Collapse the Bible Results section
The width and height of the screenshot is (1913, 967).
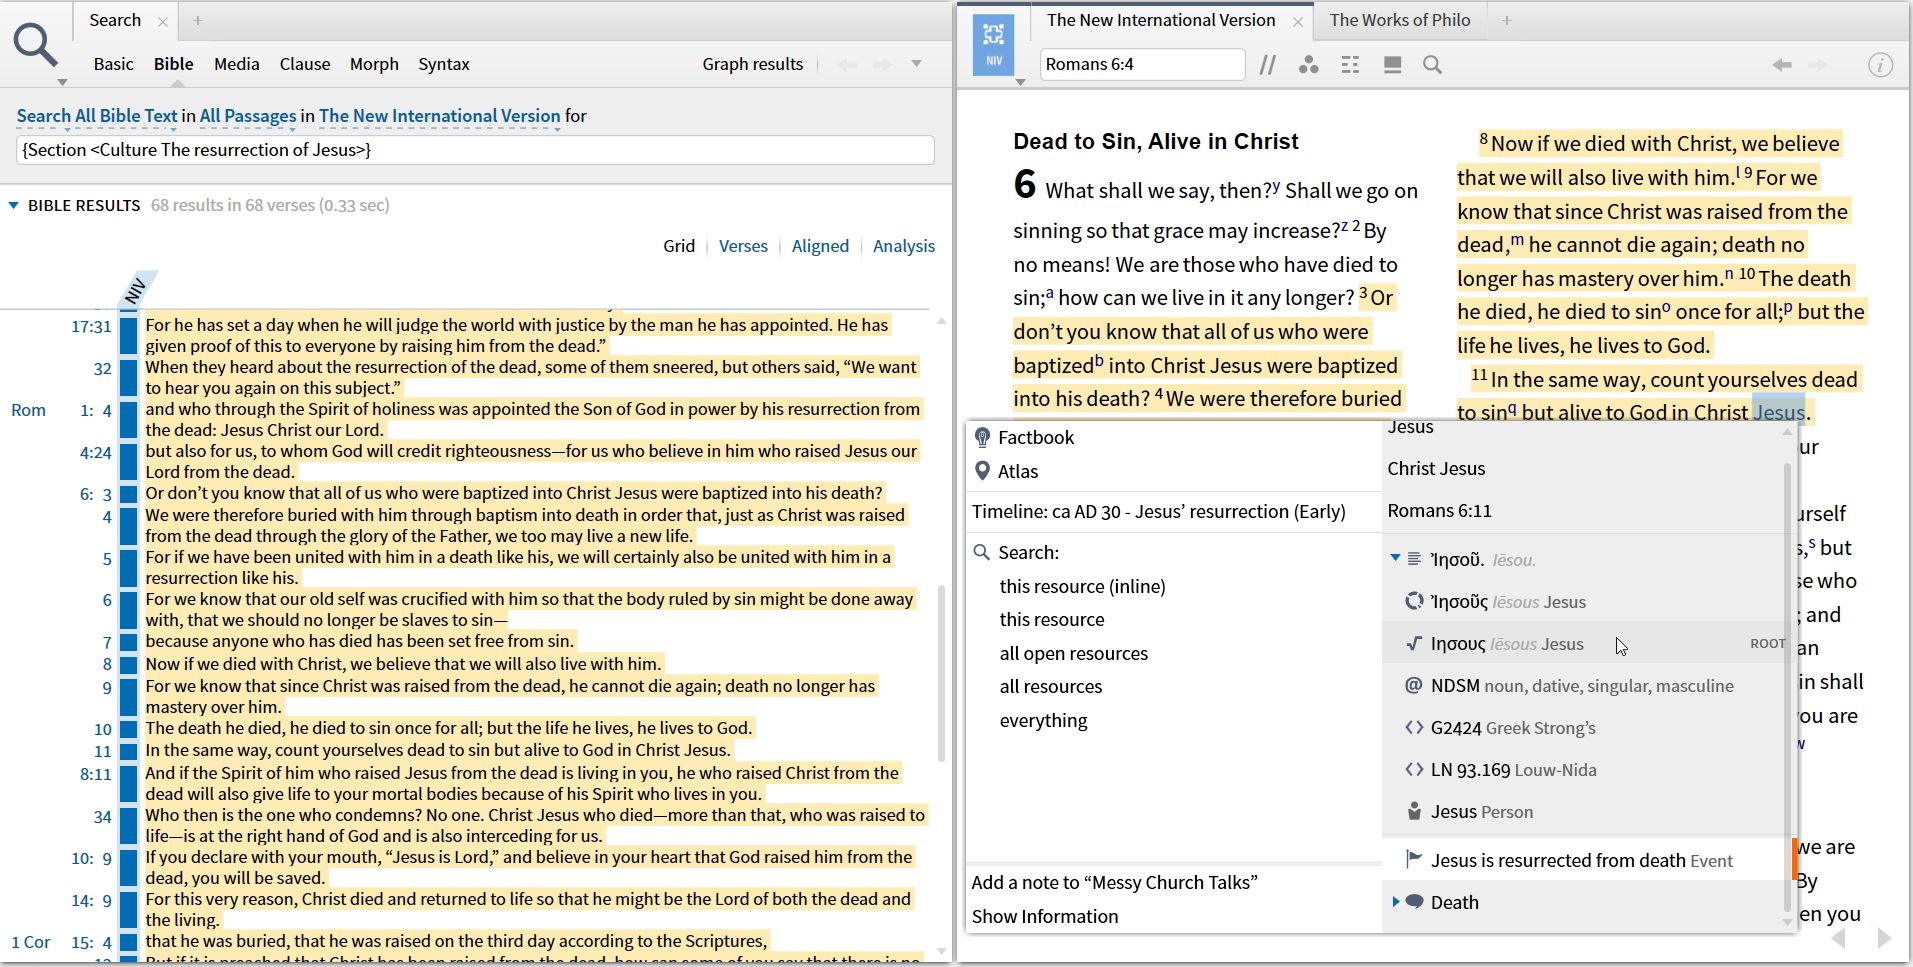(x=14, y=205)
